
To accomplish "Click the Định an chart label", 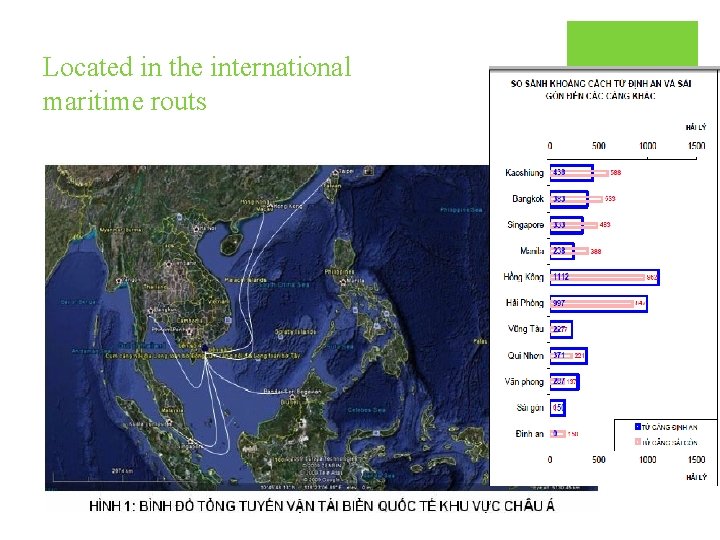I will tap(529, 433).
